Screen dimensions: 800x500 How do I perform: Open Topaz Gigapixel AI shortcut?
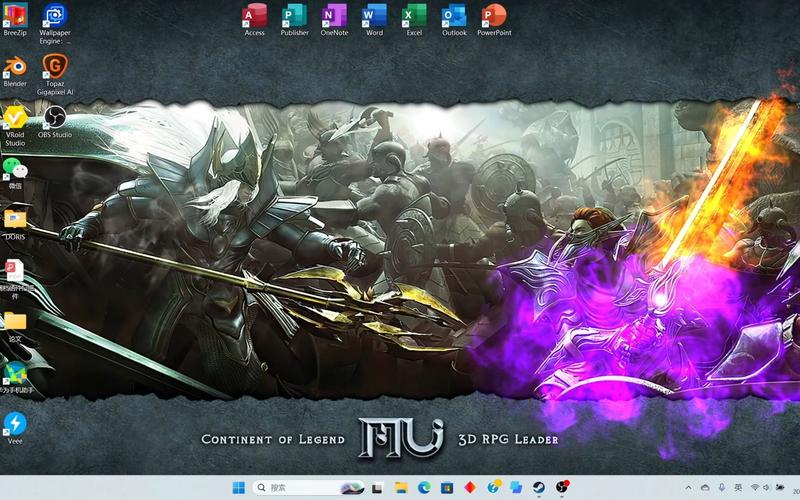[55, 75]
